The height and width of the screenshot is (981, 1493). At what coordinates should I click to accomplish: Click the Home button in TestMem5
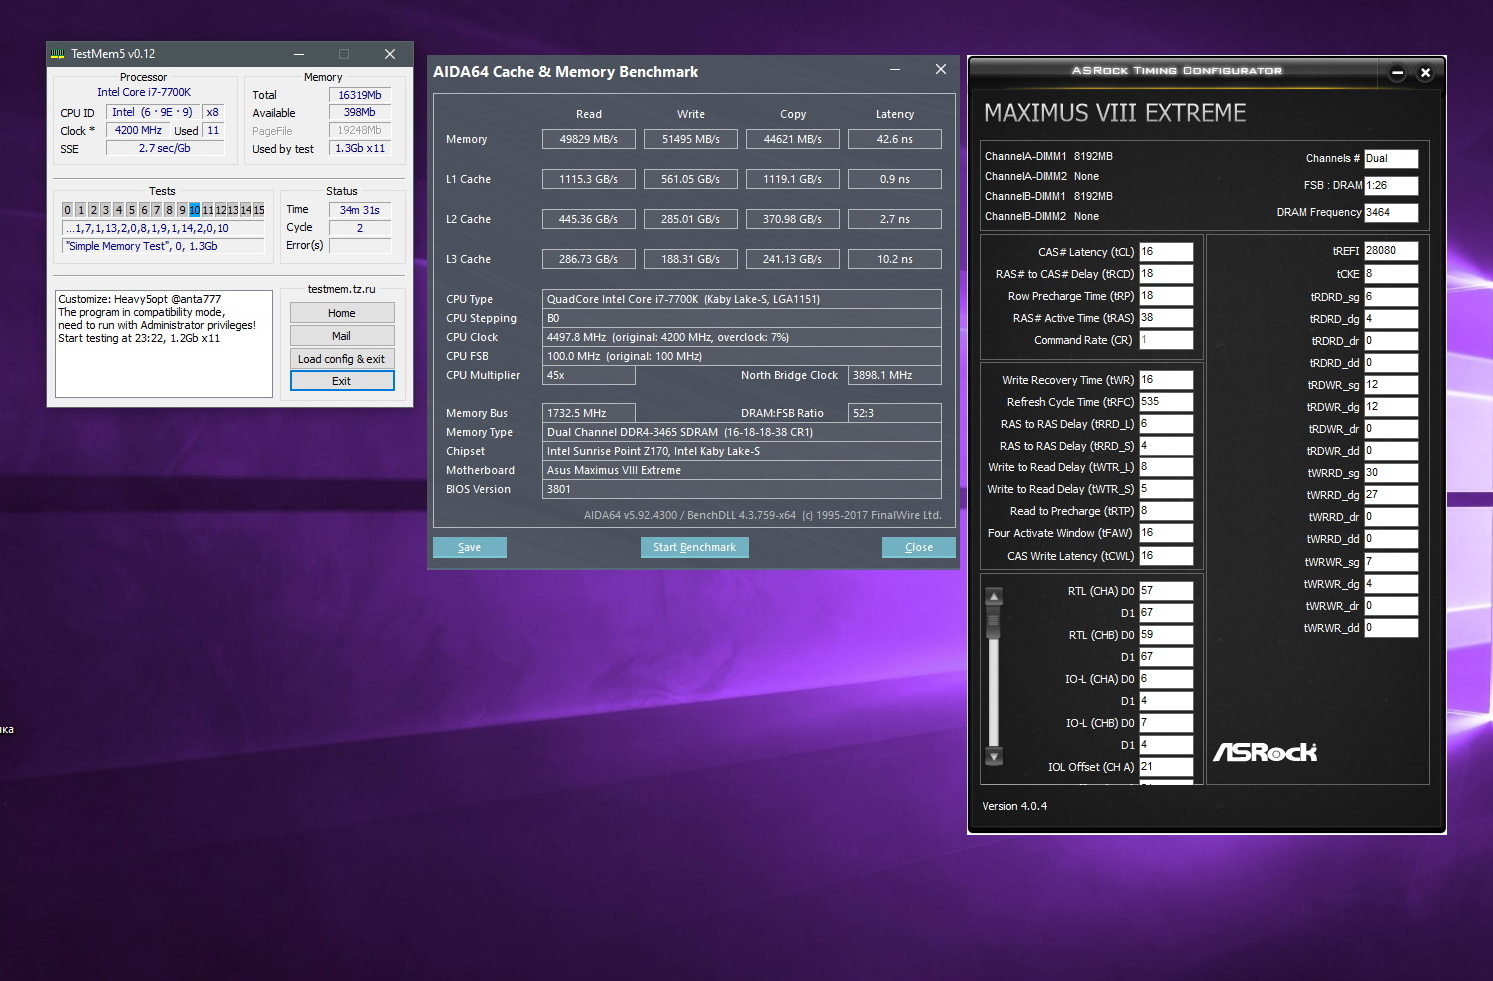[342, 313]
